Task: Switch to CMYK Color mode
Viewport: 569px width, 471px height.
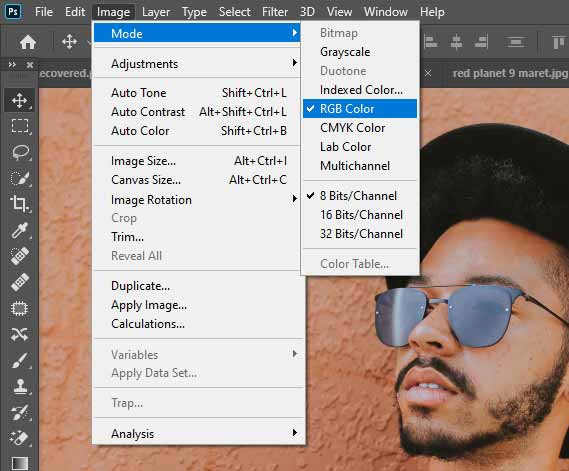Action: point(360,128)
